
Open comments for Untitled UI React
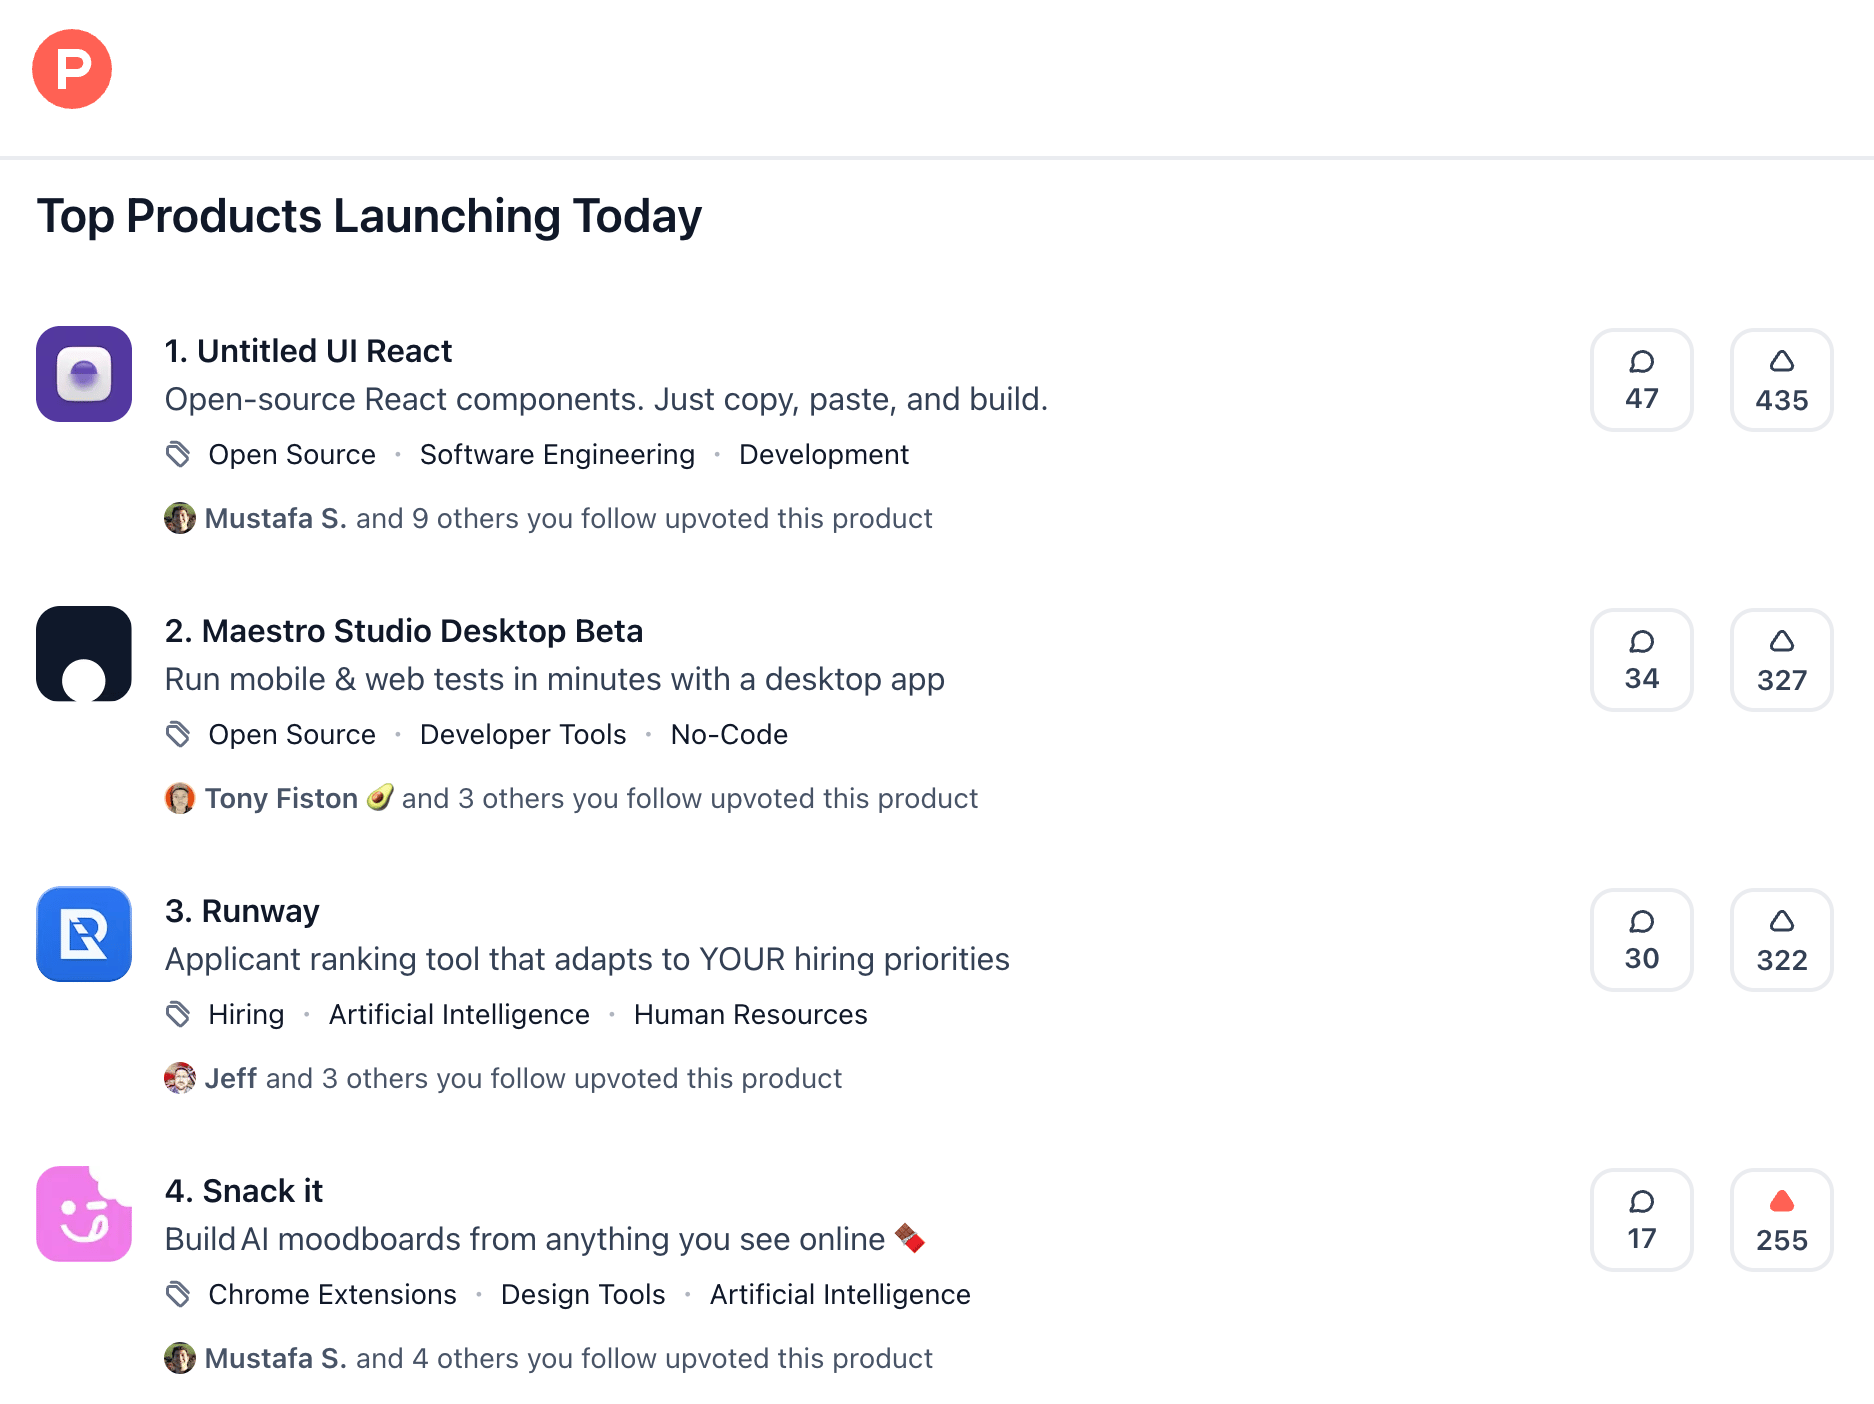coord(1642,380)
